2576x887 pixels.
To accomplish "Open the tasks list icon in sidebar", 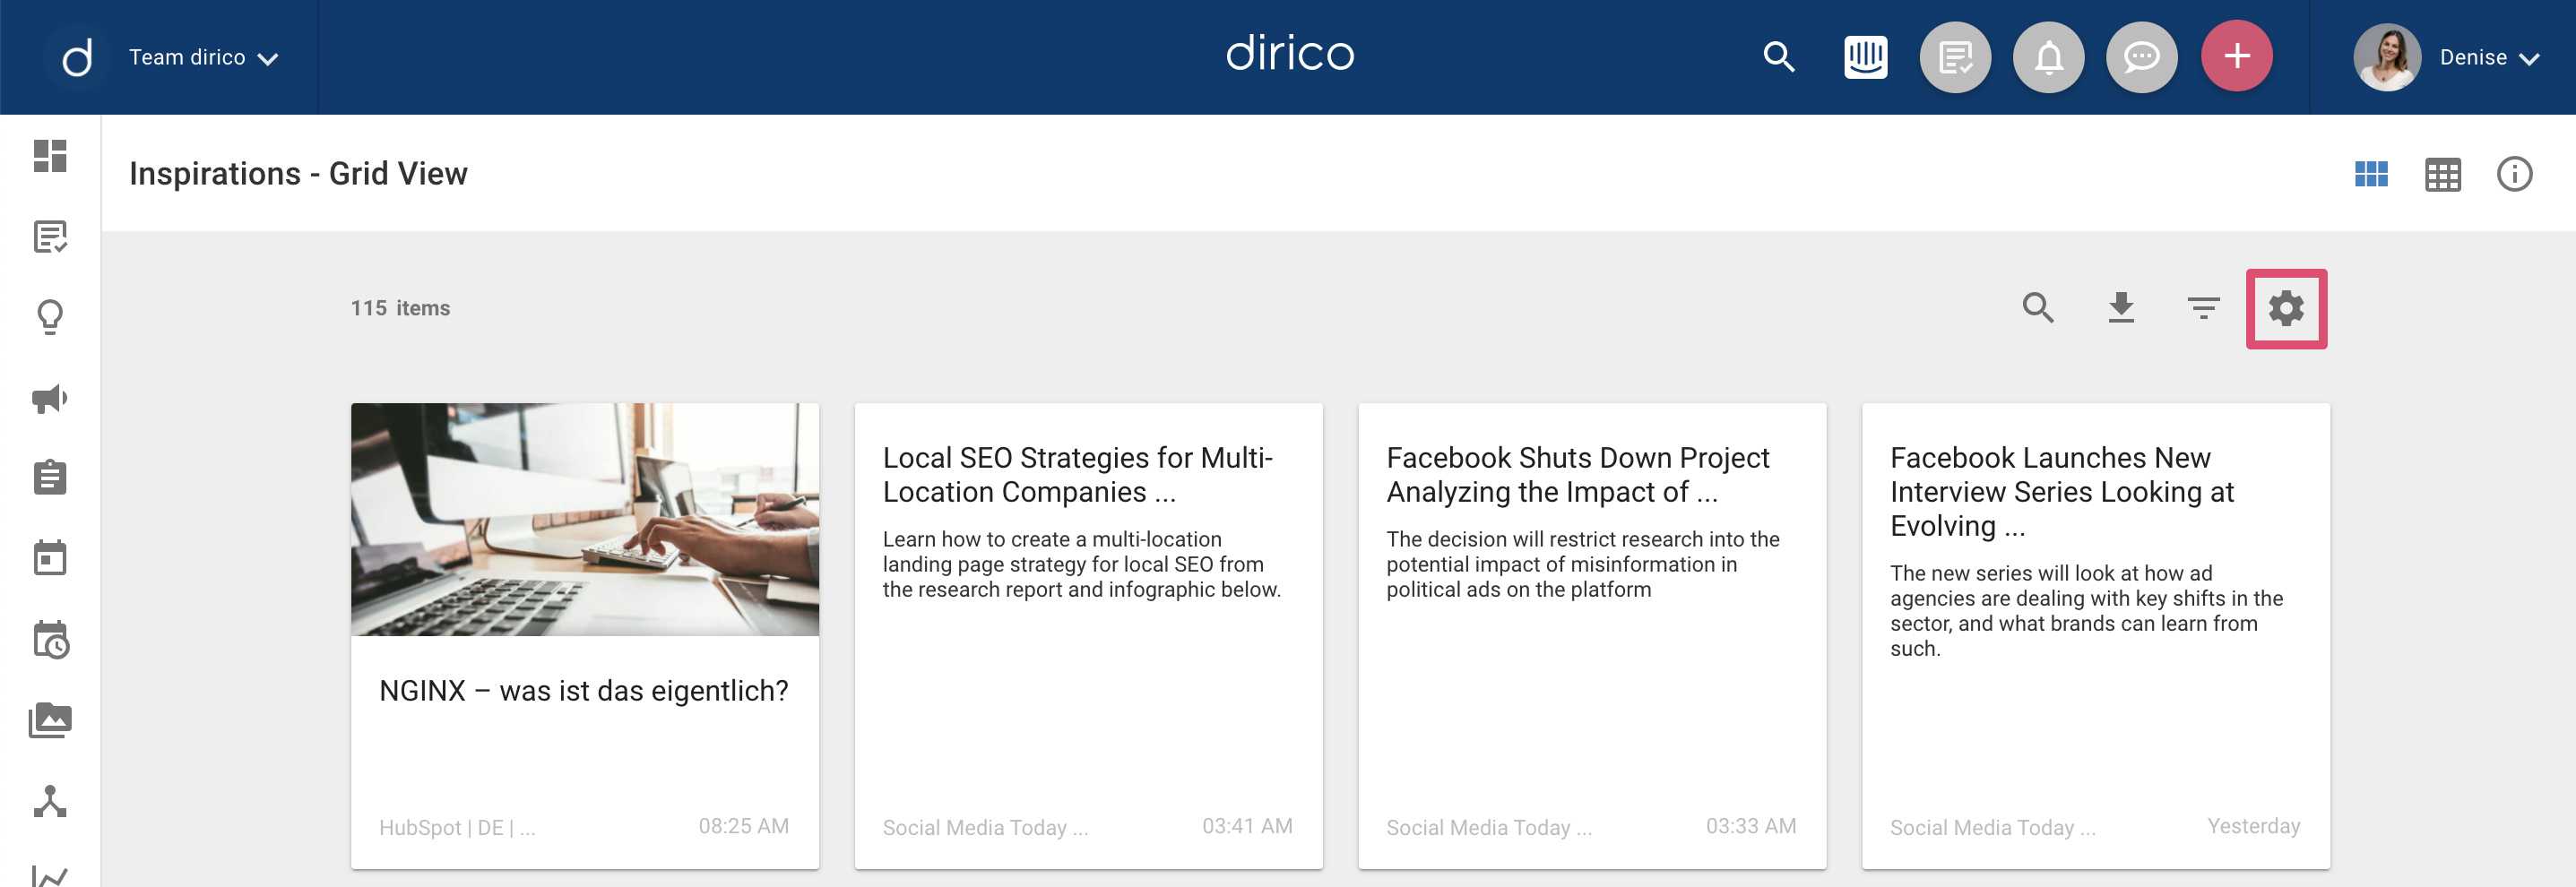I will (50, 237).
